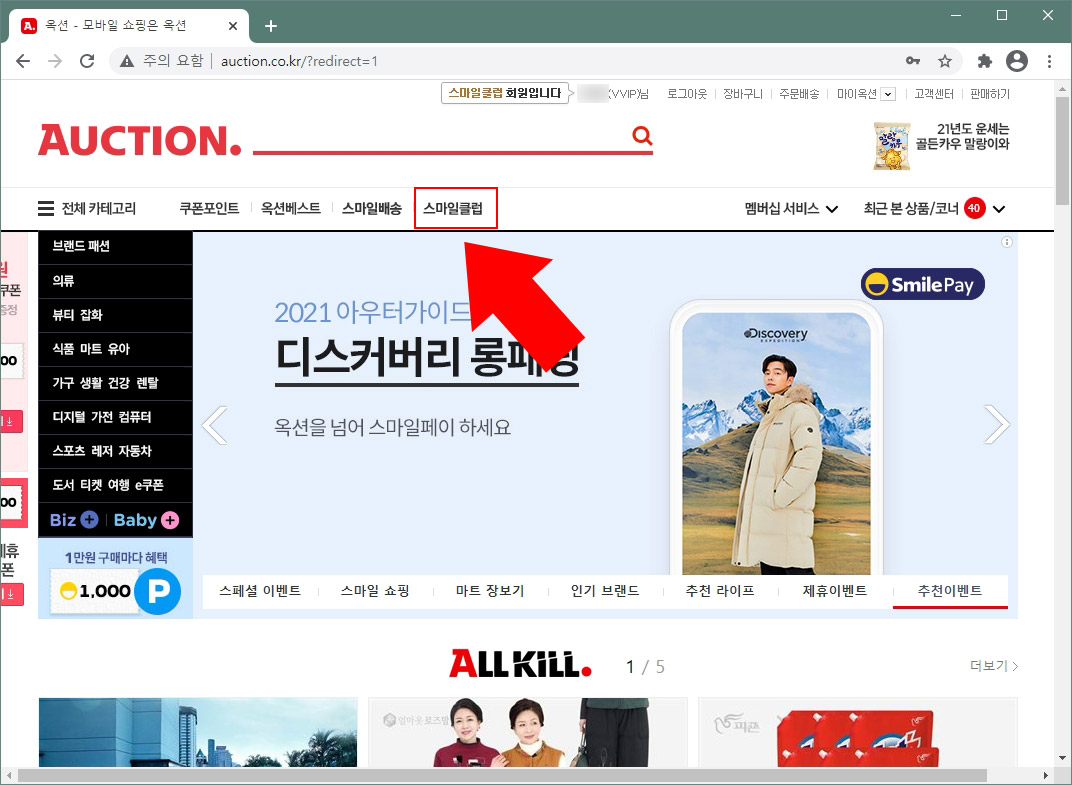This screenshot has width=1072, height=785.
Task: Open the 고객센터 link
Action: [934, 94]
